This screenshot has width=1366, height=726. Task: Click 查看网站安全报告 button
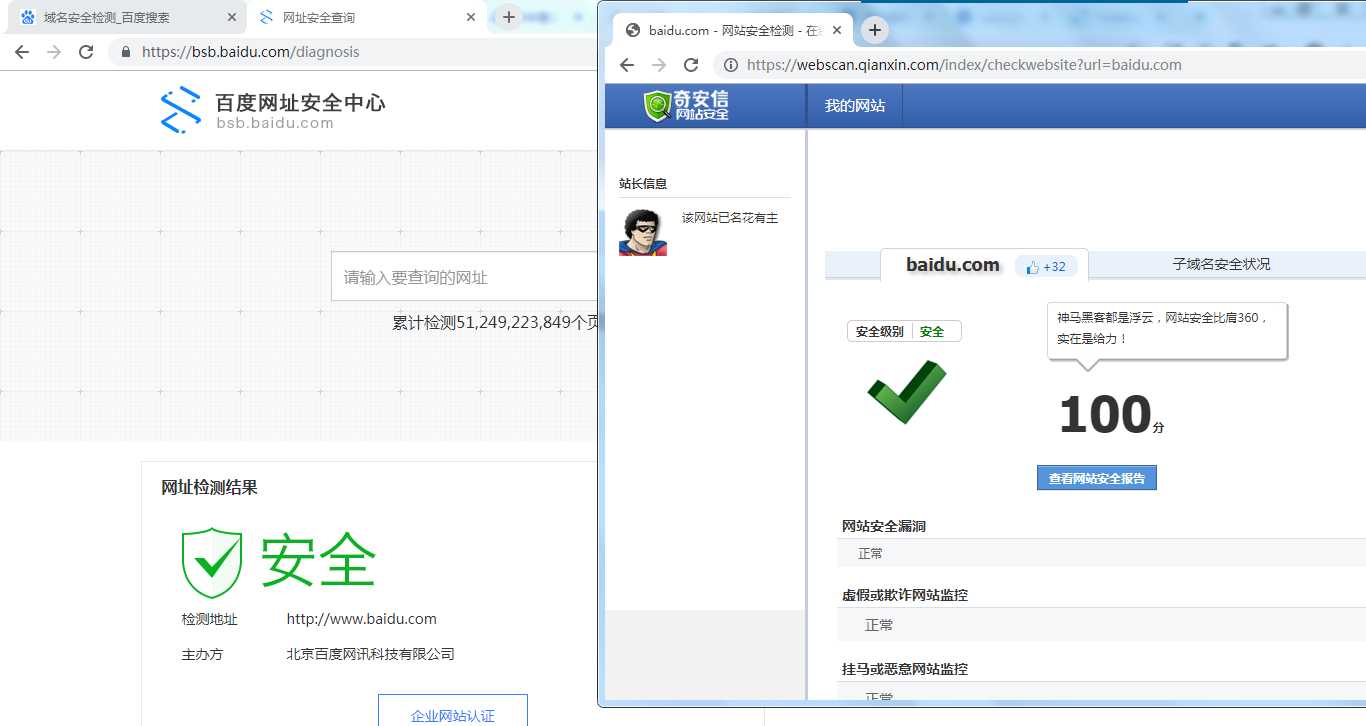pyautogui.click(x=1097, y=478)
